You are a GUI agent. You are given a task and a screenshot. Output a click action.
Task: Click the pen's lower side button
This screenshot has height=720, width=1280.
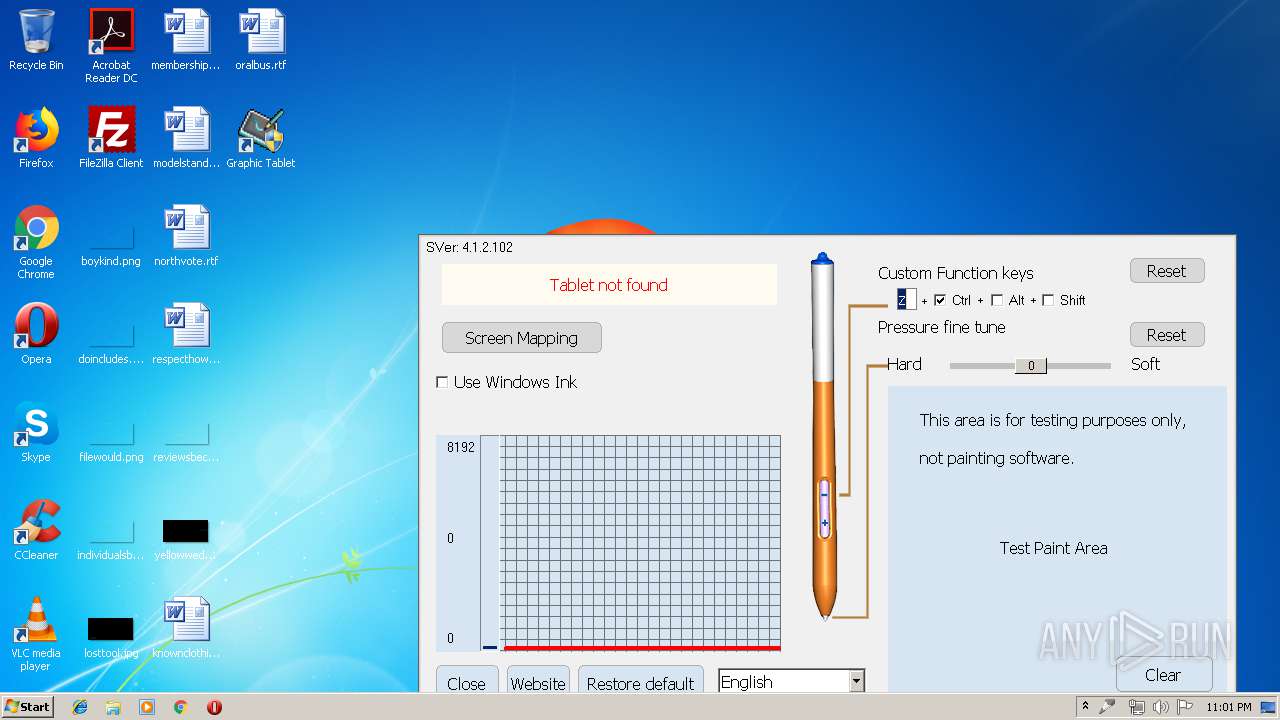[825, 523]
